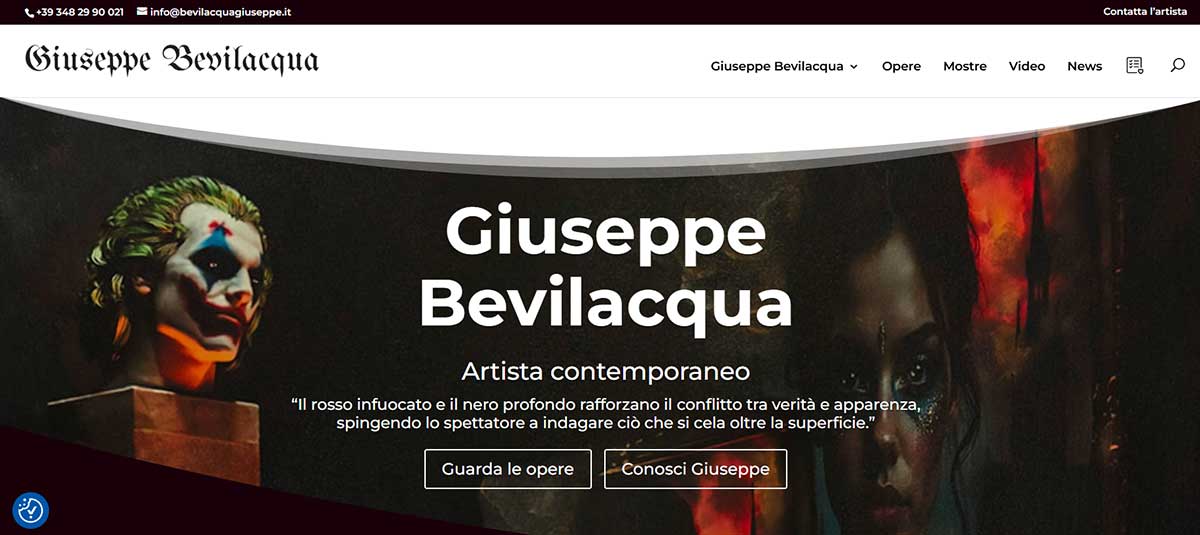Select Video in the navigation
Viewport: 1200px width, 535px height.
click(1027, 66)
